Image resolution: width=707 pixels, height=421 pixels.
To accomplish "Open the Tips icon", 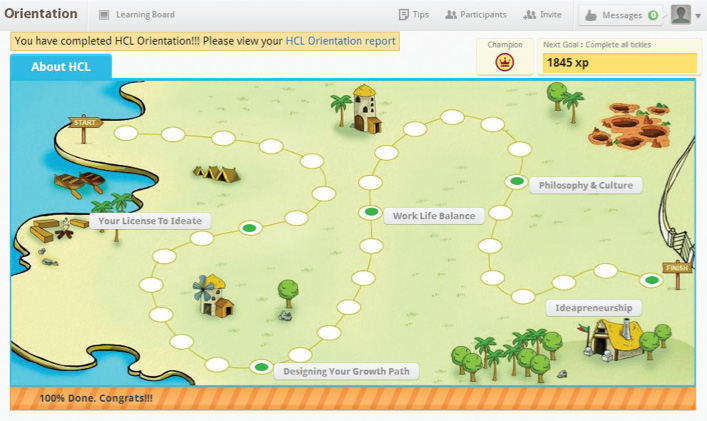I will [x=403, y=15].
